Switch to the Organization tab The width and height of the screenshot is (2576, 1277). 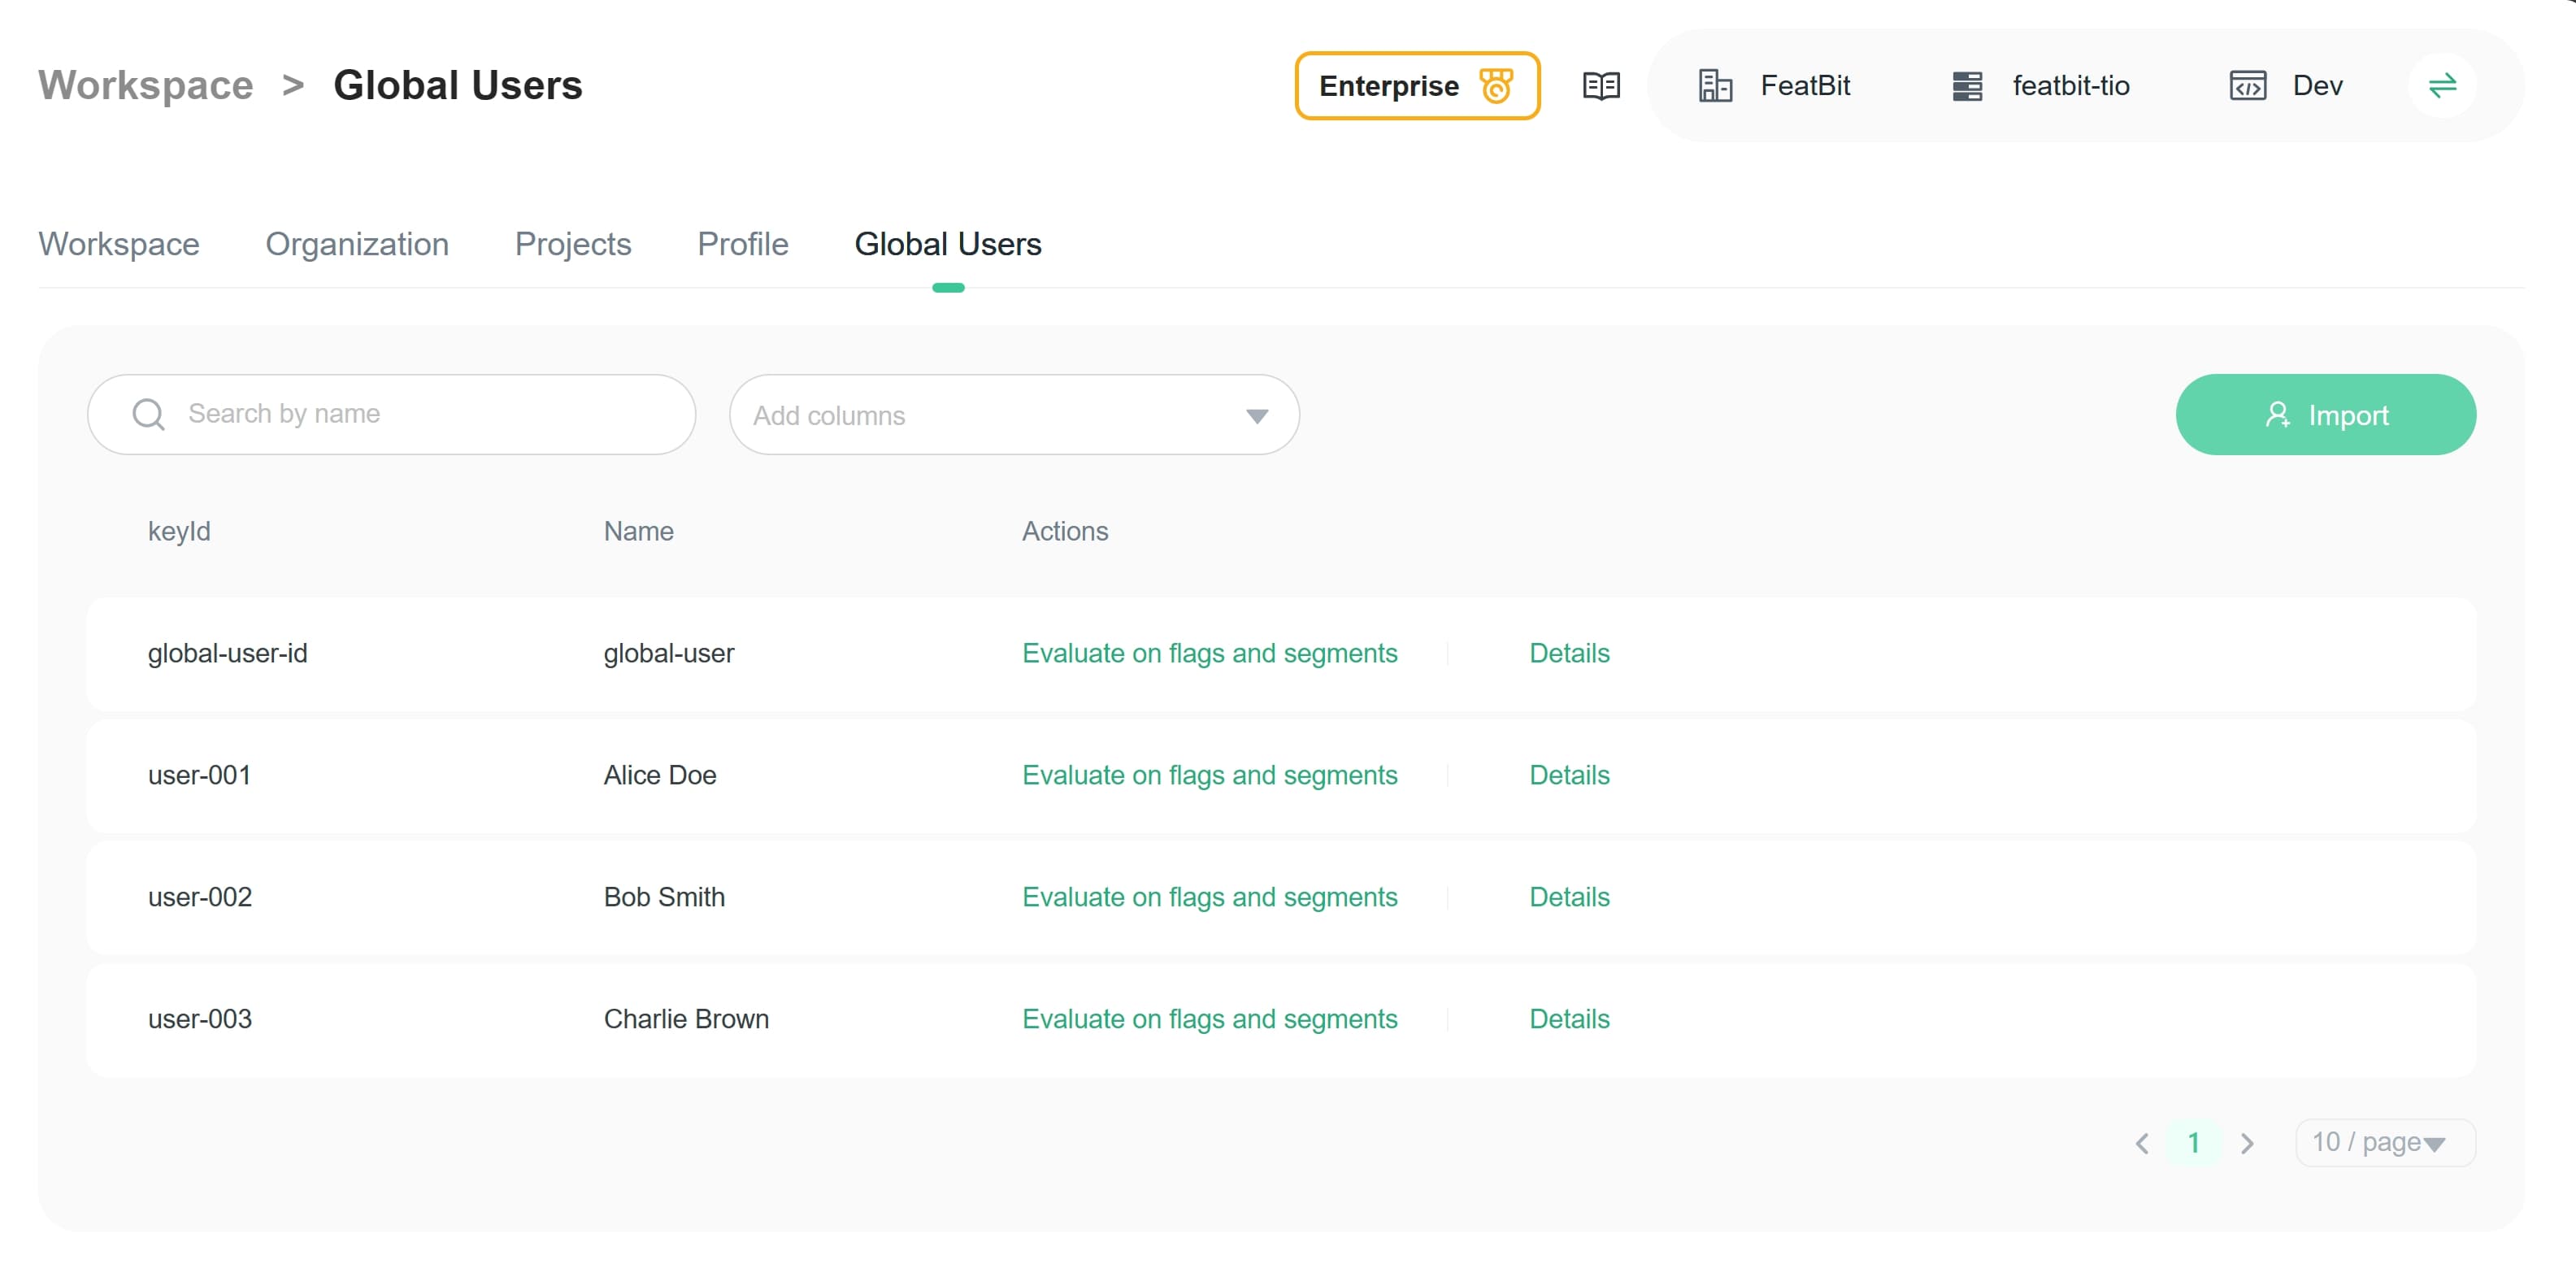[x=357, y=244]
